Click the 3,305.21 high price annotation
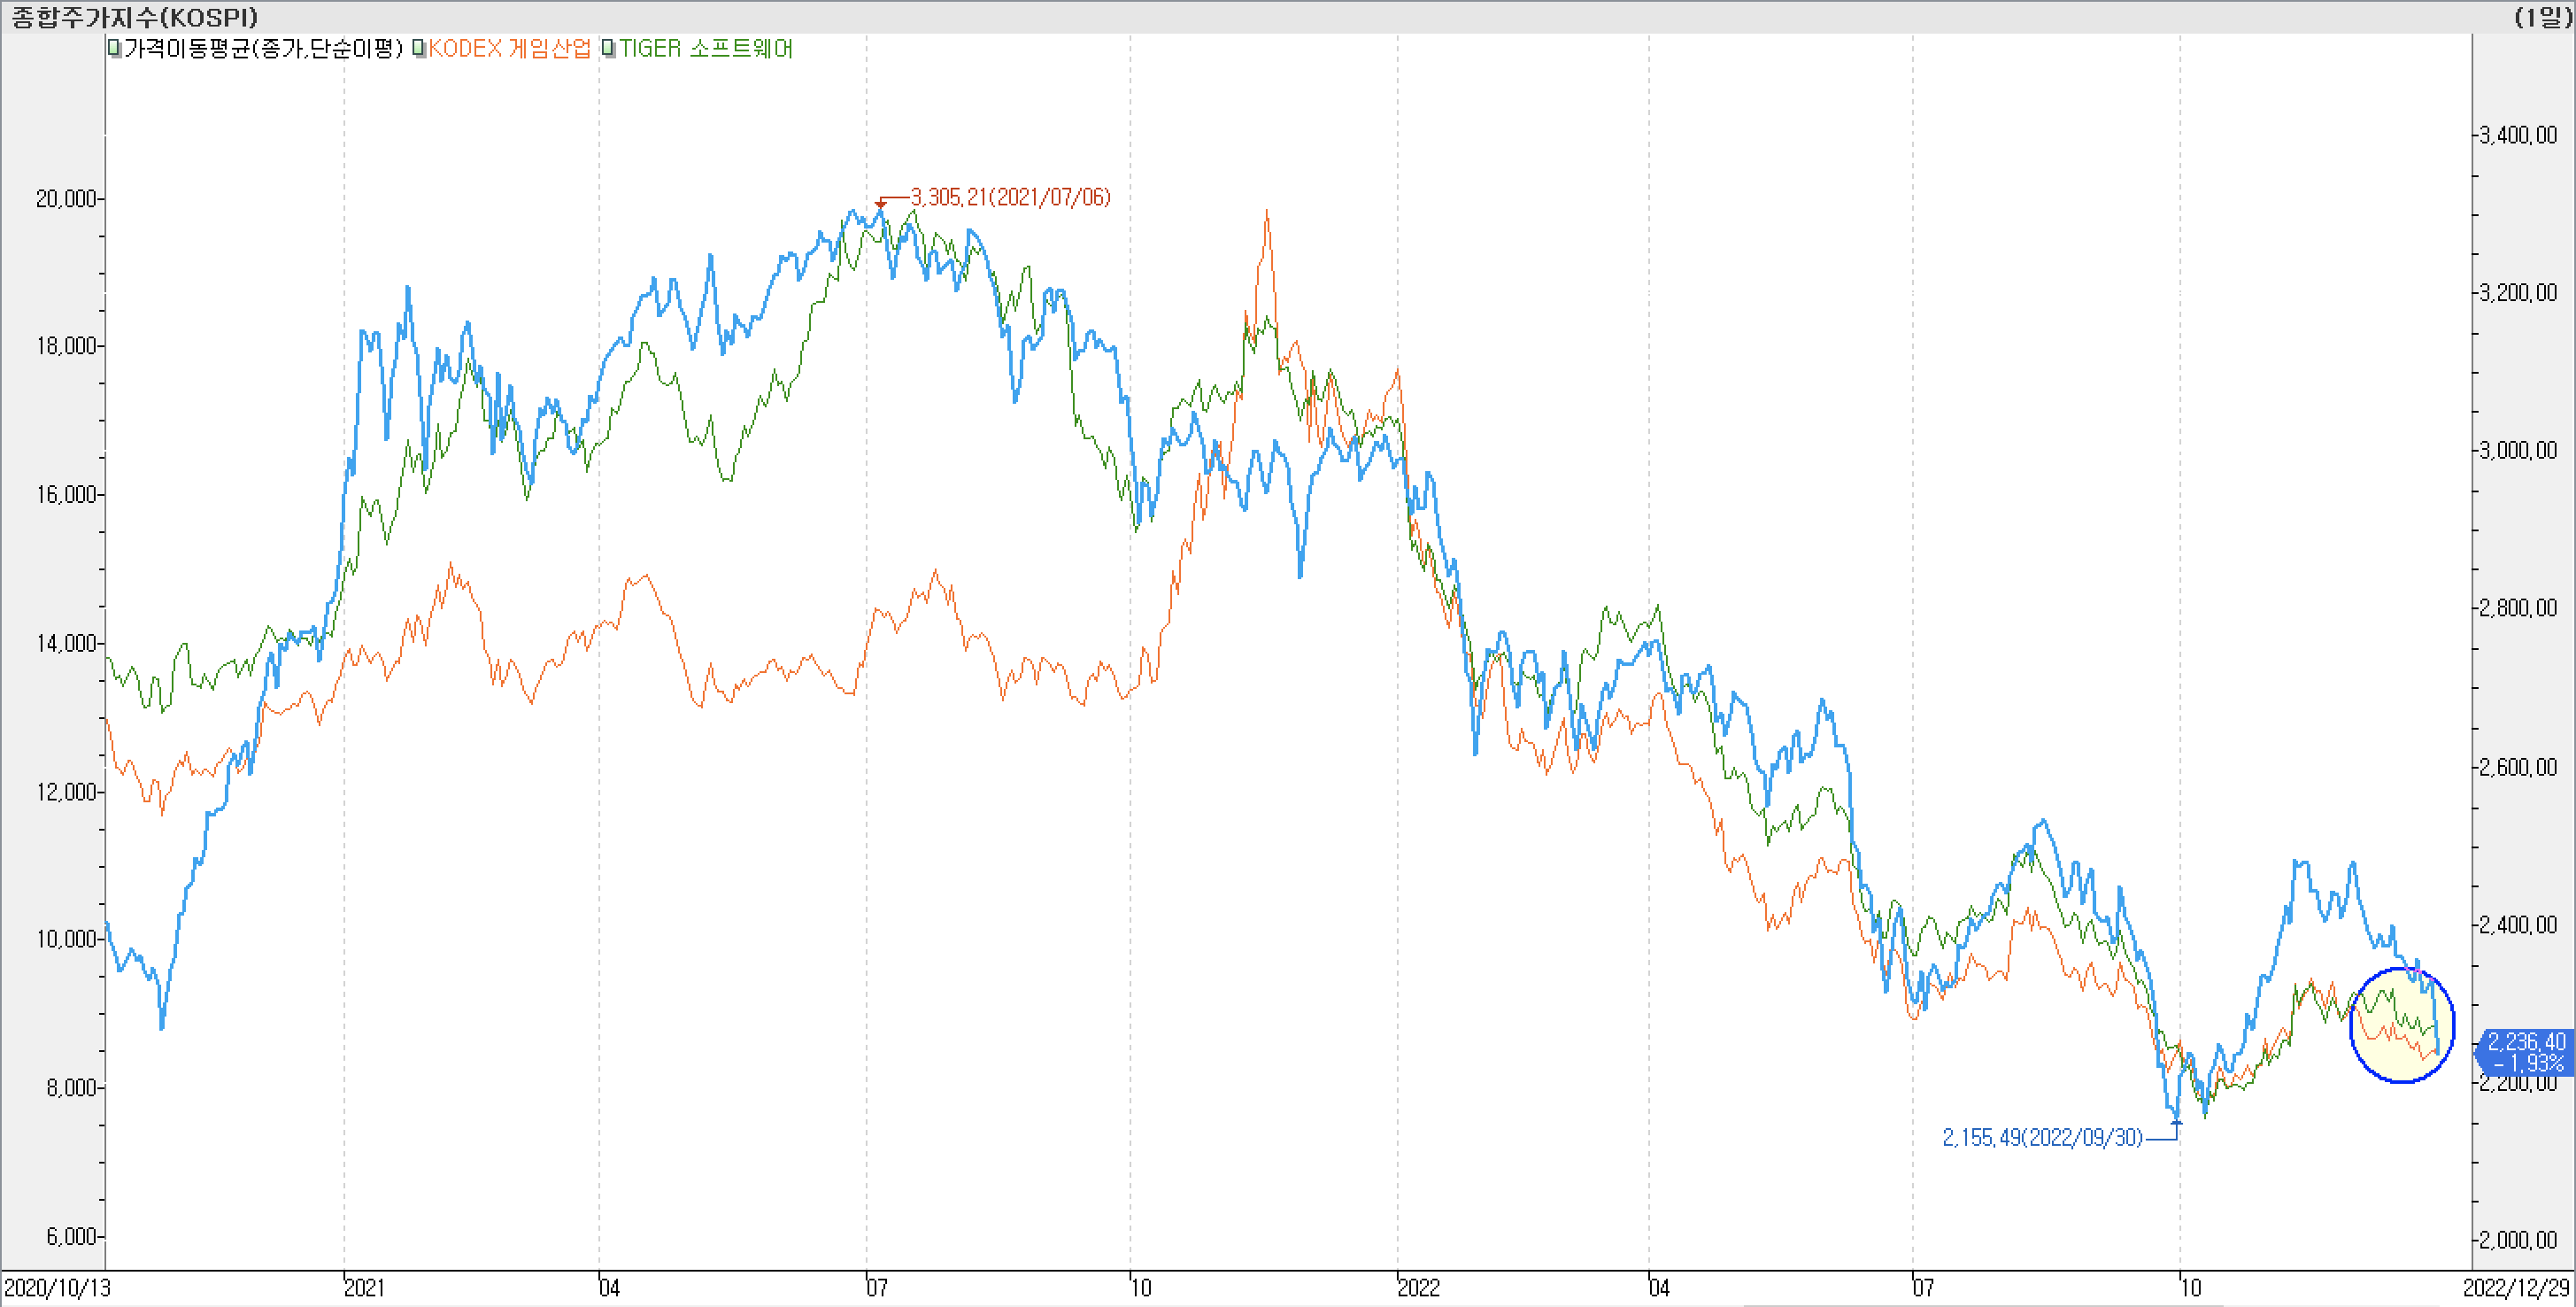Image resolution: width=2576 pixels, height=1307 pixels. pyautogui.click(x=1010, y=197)
